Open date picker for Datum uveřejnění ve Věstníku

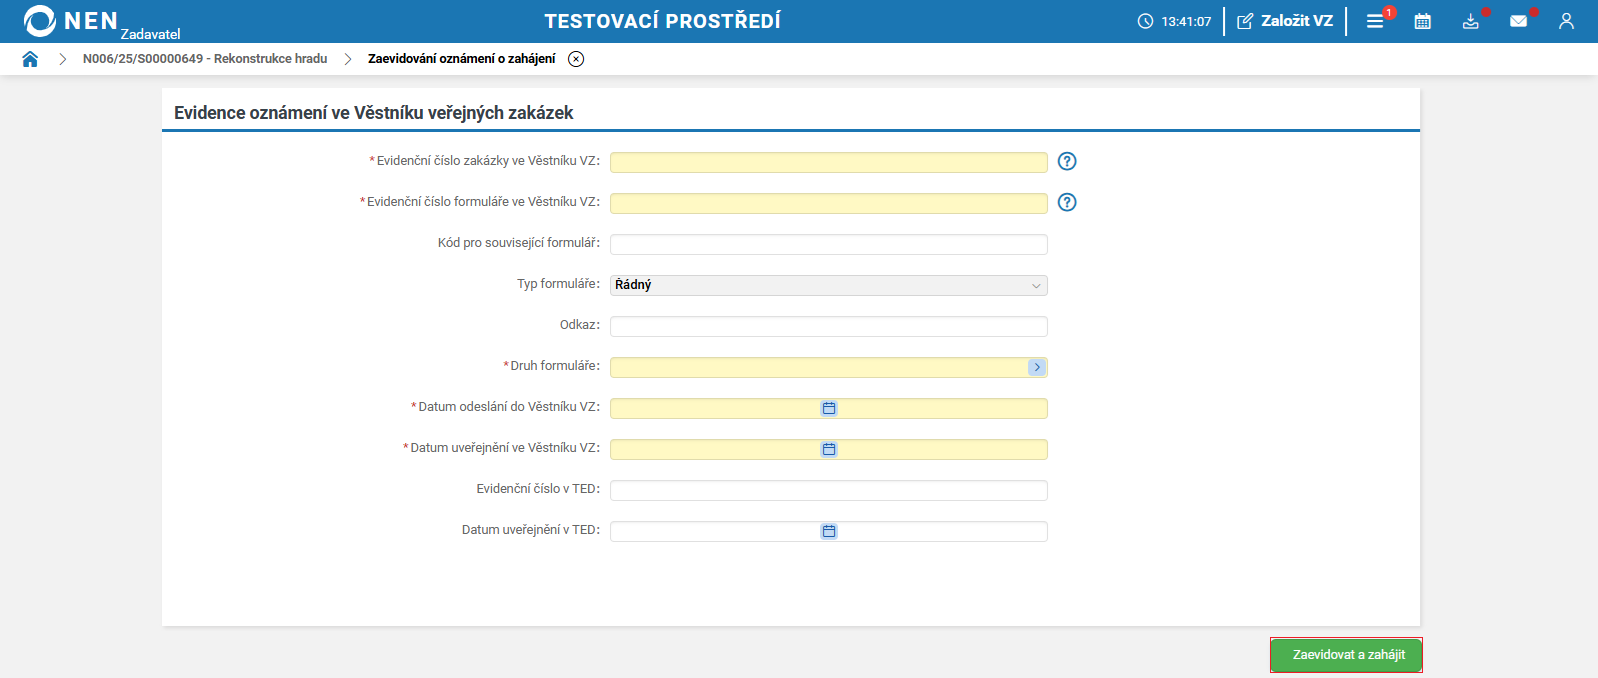tap(829, 449)
